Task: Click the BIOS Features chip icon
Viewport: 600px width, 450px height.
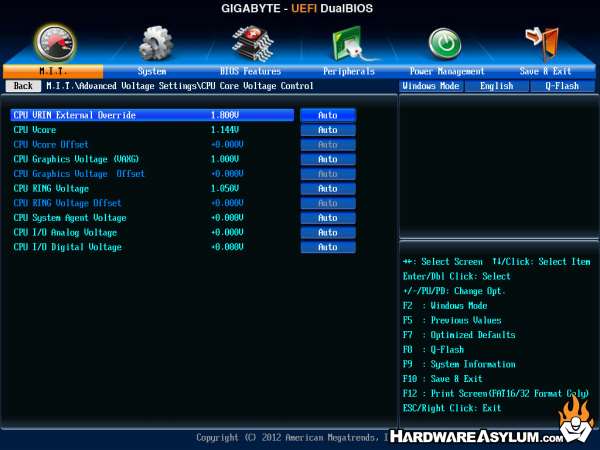Action: click(253, 43)
